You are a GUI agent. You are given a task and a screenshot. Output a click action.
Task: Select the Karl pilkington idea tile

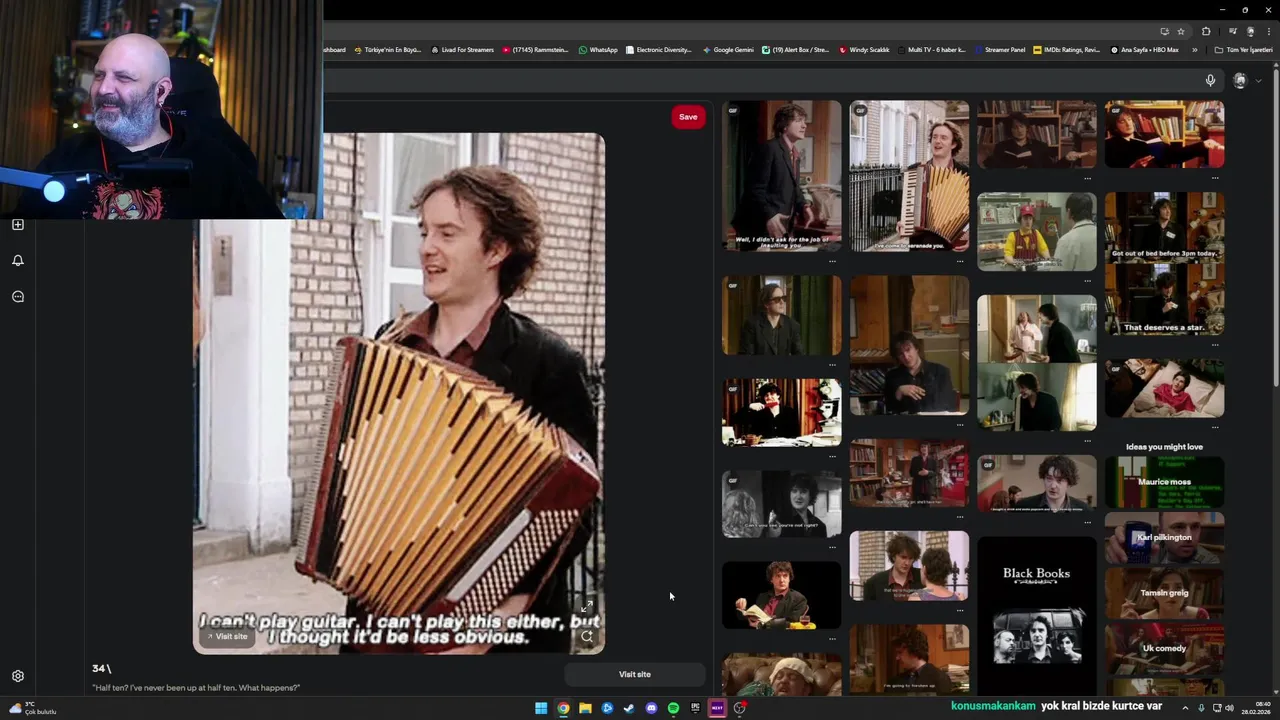[1164, 538]
